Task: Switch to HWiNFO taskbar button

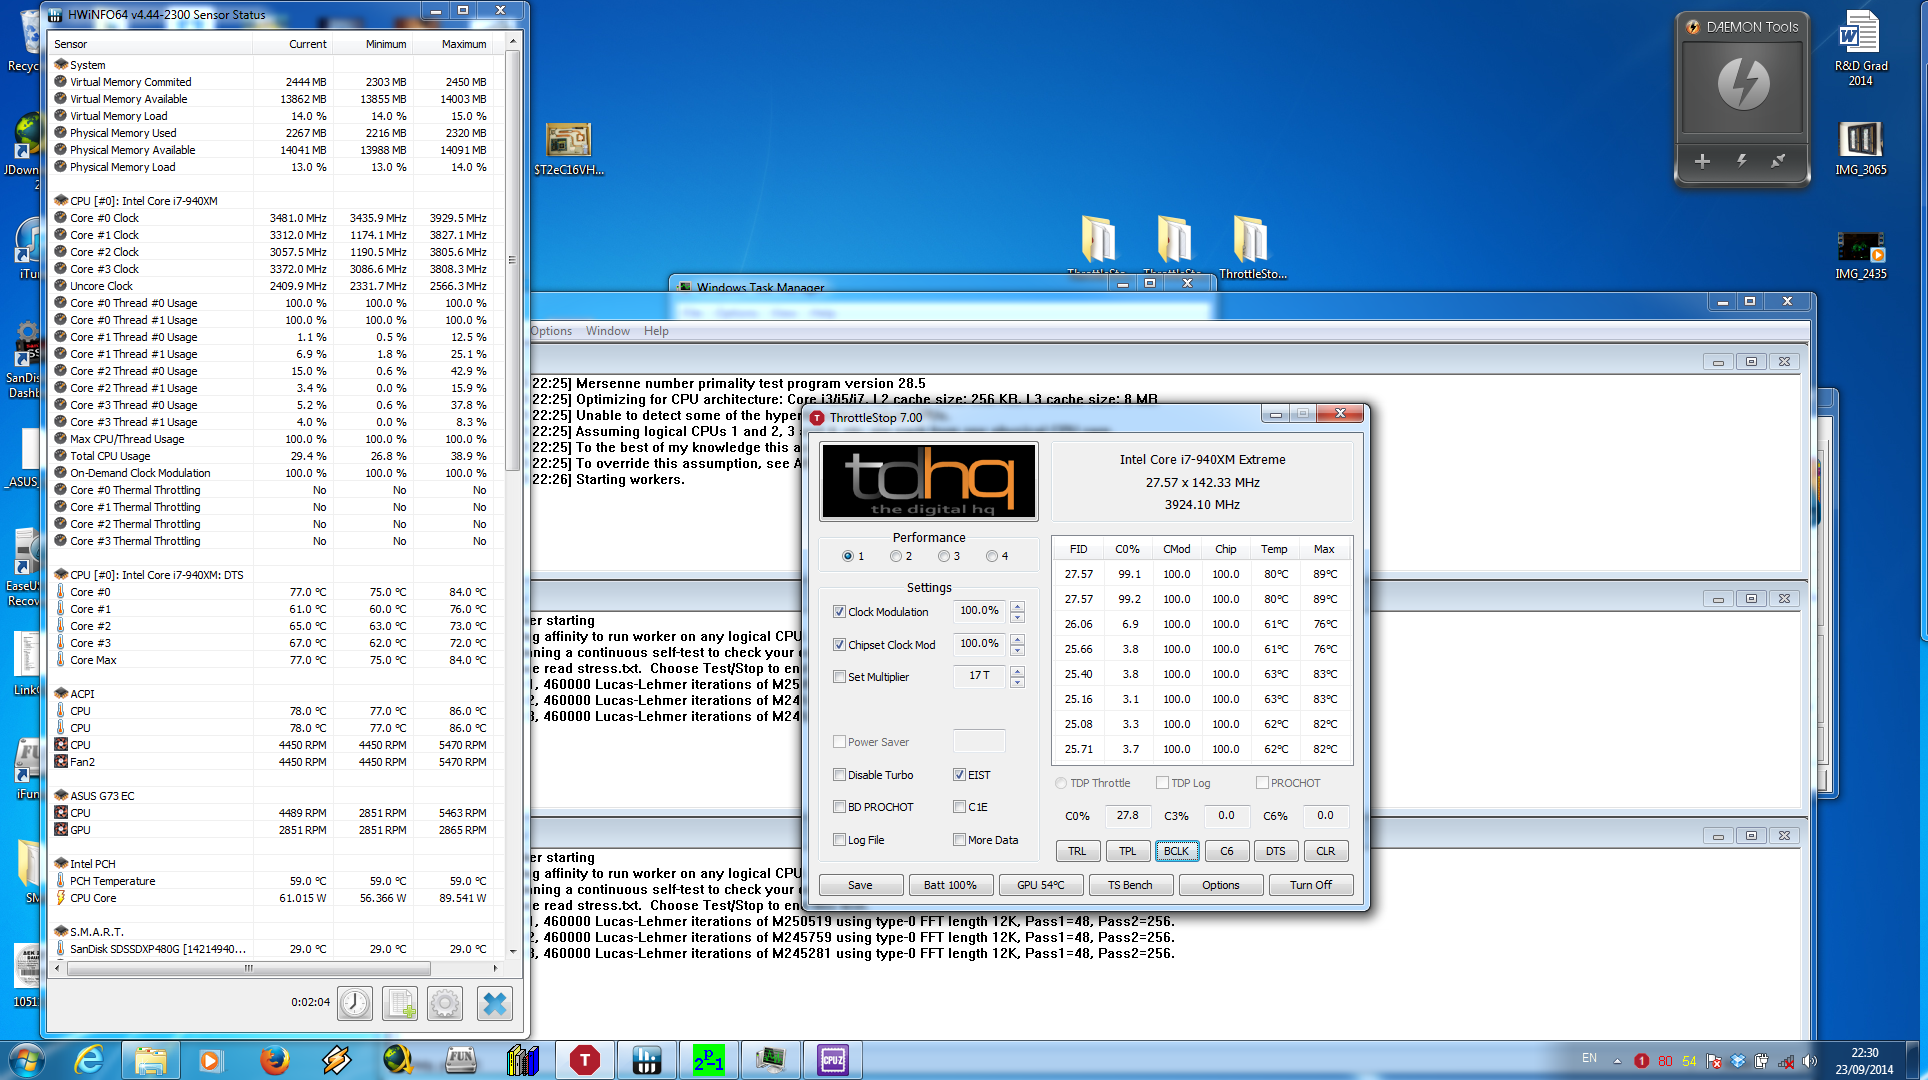Action: [x=647, y=1060]
